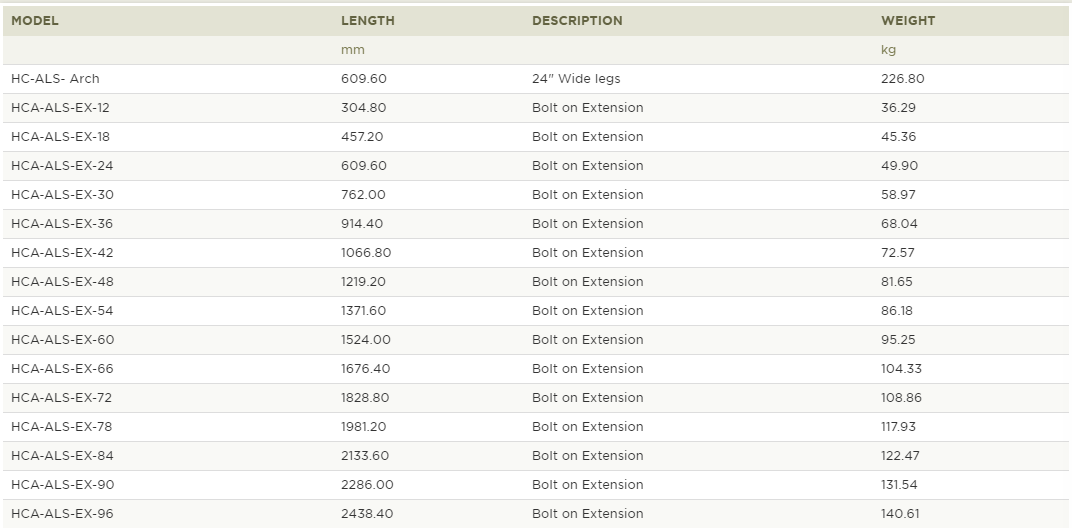Click the DESCRIPTION column header
Screen dimensions: 1072x528
click(x=577, y=21)
